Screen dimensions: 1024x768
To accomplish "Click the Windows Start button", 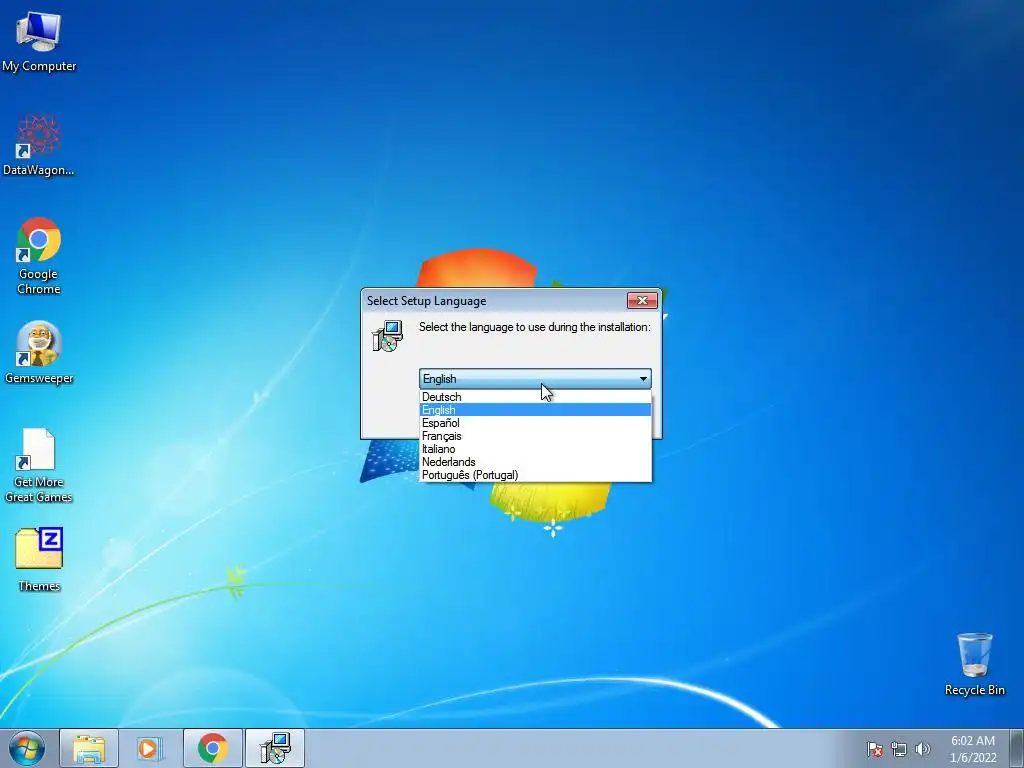I will tap(26, 748).
